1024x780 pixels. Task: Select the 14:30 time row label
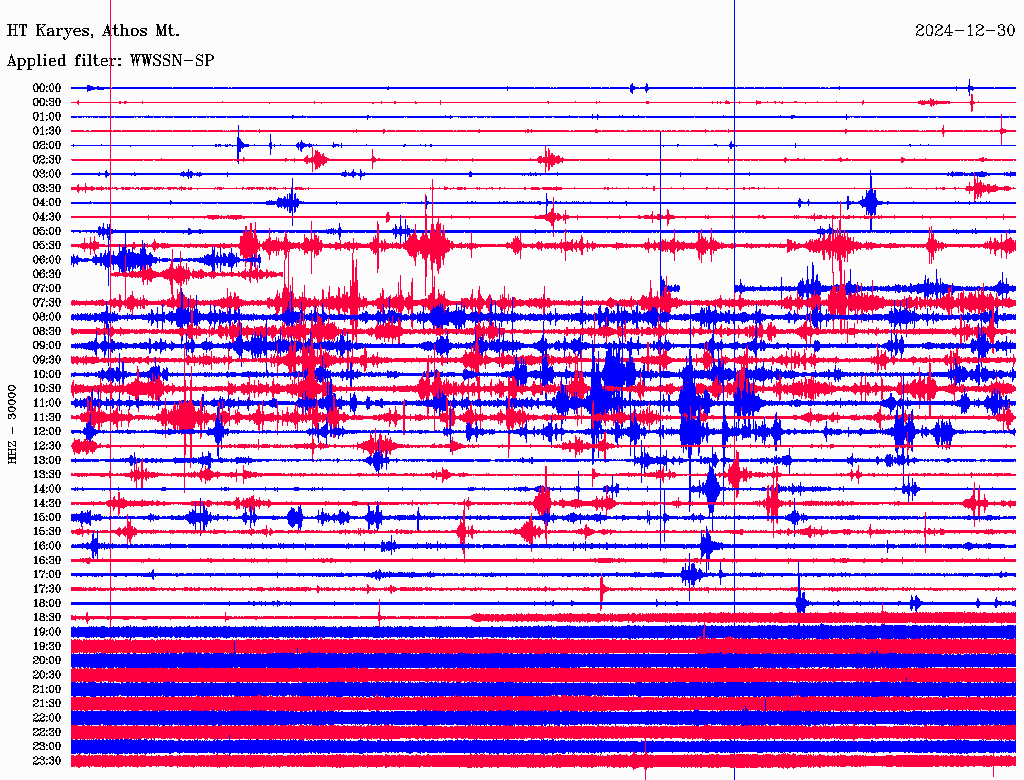(47, 504)
